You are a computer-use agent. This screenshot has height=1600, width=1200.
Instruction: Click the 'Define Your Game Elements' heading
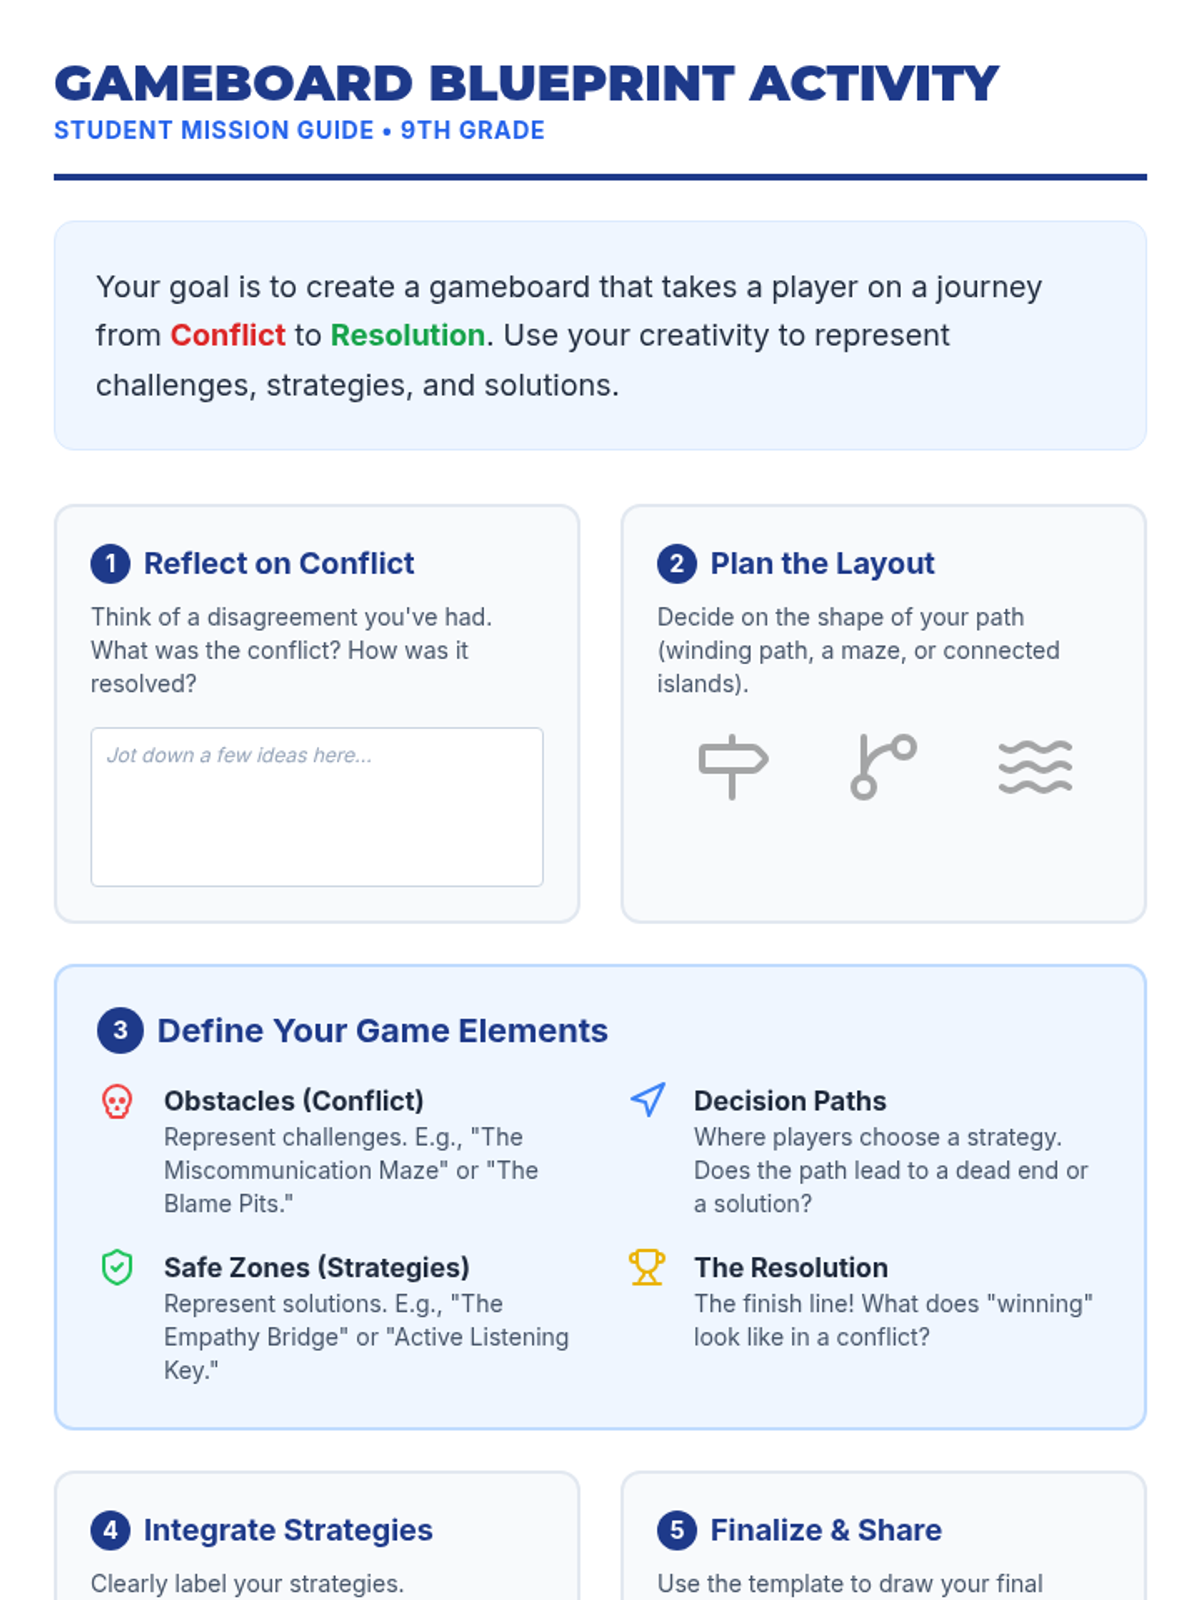pos(382,1031)
